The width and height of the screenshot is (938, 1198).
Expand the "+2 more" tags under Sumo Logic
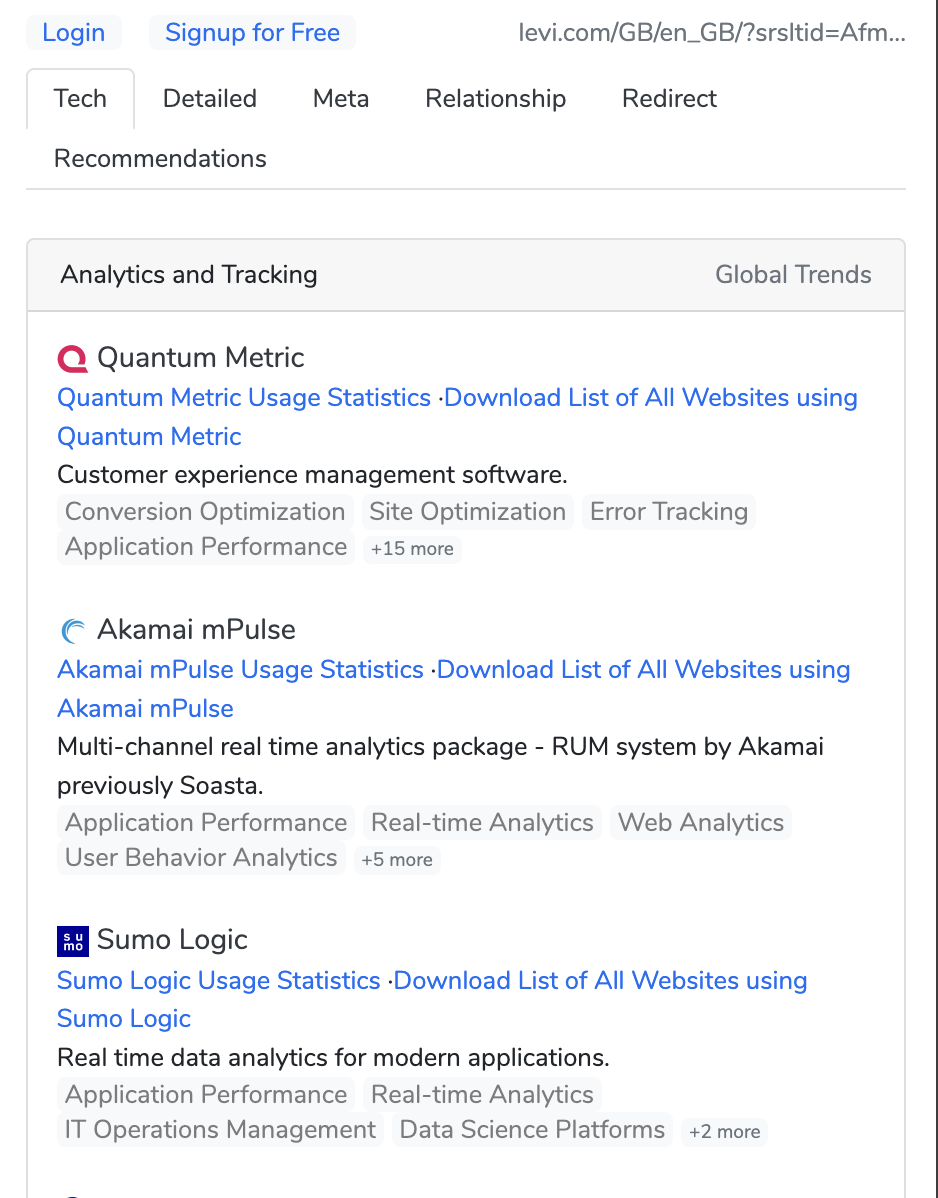(724, 1132)
